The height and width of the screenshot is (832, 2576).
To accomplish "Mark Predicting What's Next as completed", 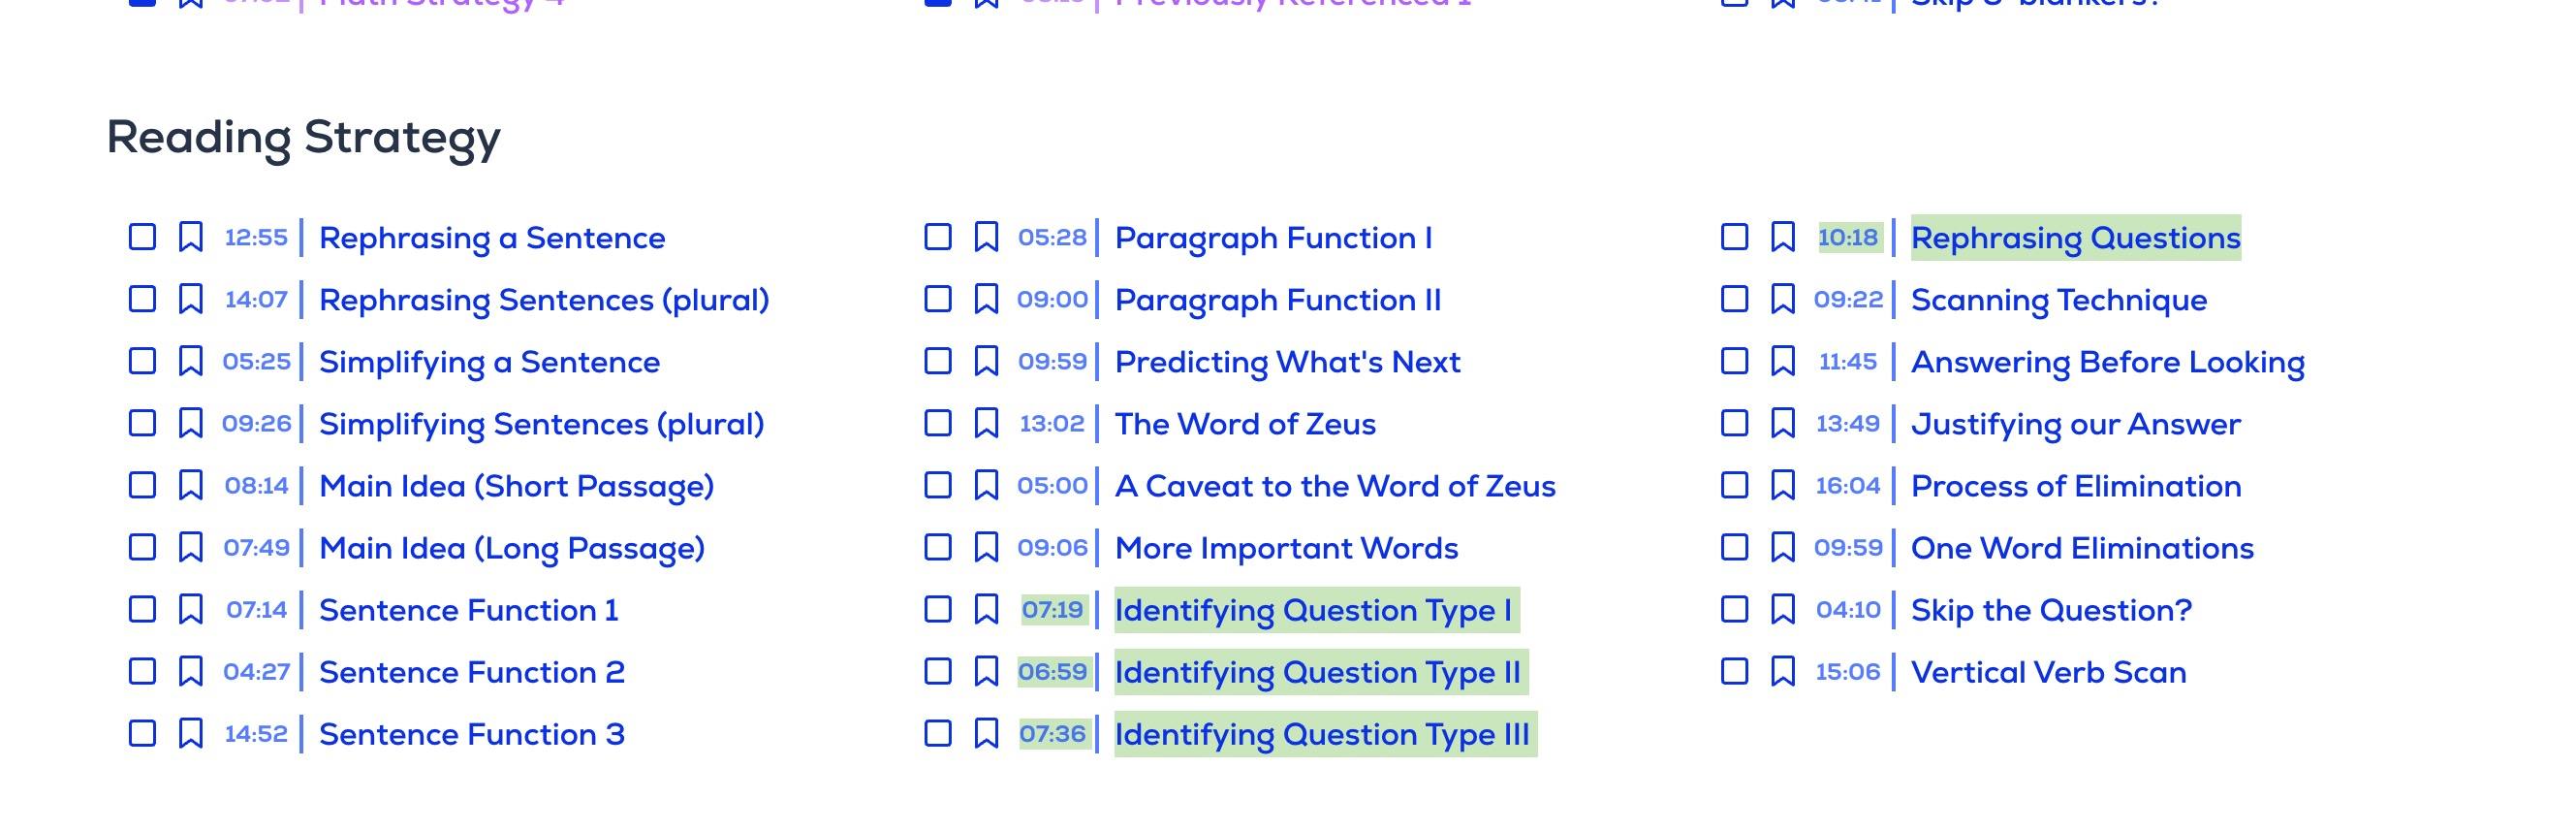I will pyautogui.click(x=938, y=361).
